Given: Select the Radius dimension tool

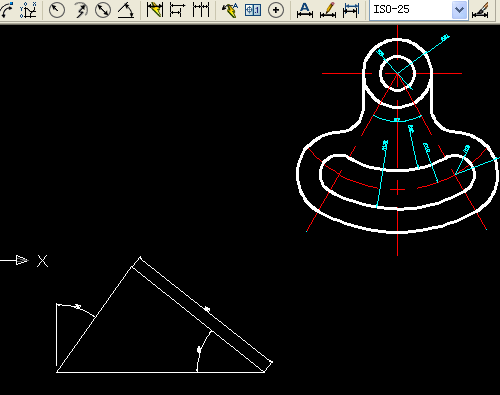Looking at the screenshot, I should click(57, 10).
